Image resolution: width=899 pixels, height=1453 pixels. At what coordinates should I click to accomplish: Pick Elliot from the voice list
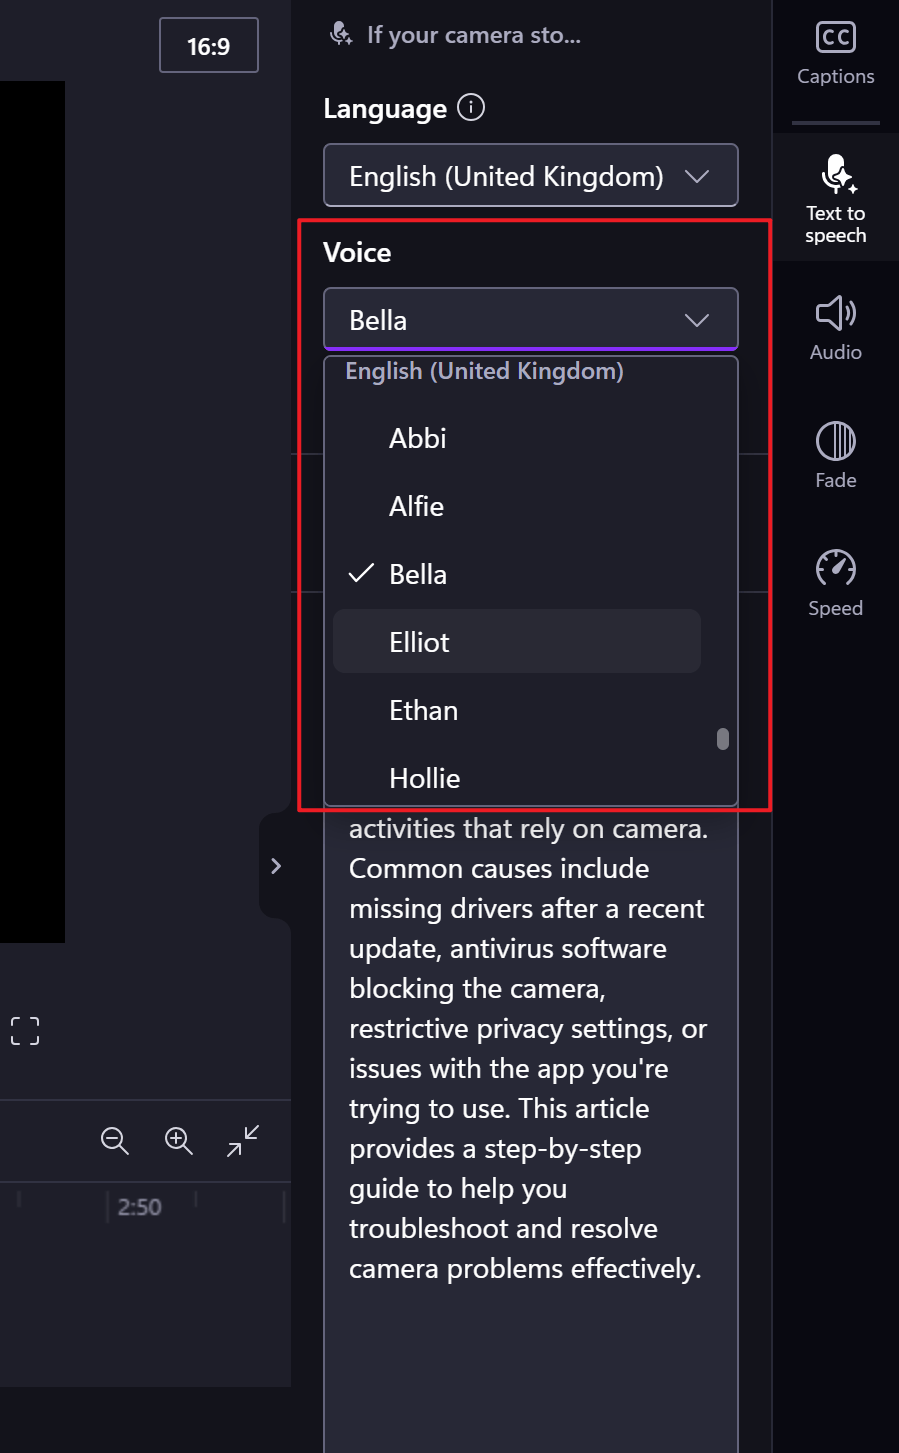pos(420,642)
